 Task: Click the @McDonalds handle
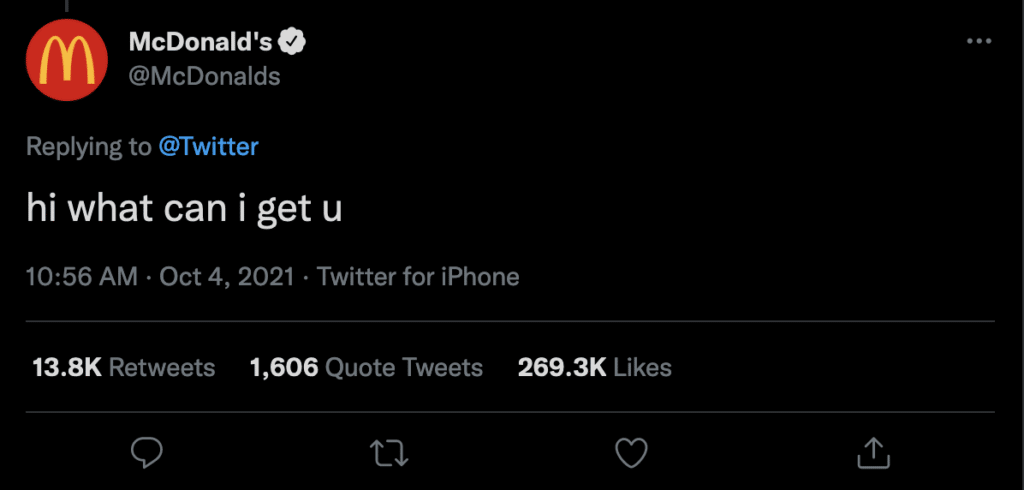205,76
